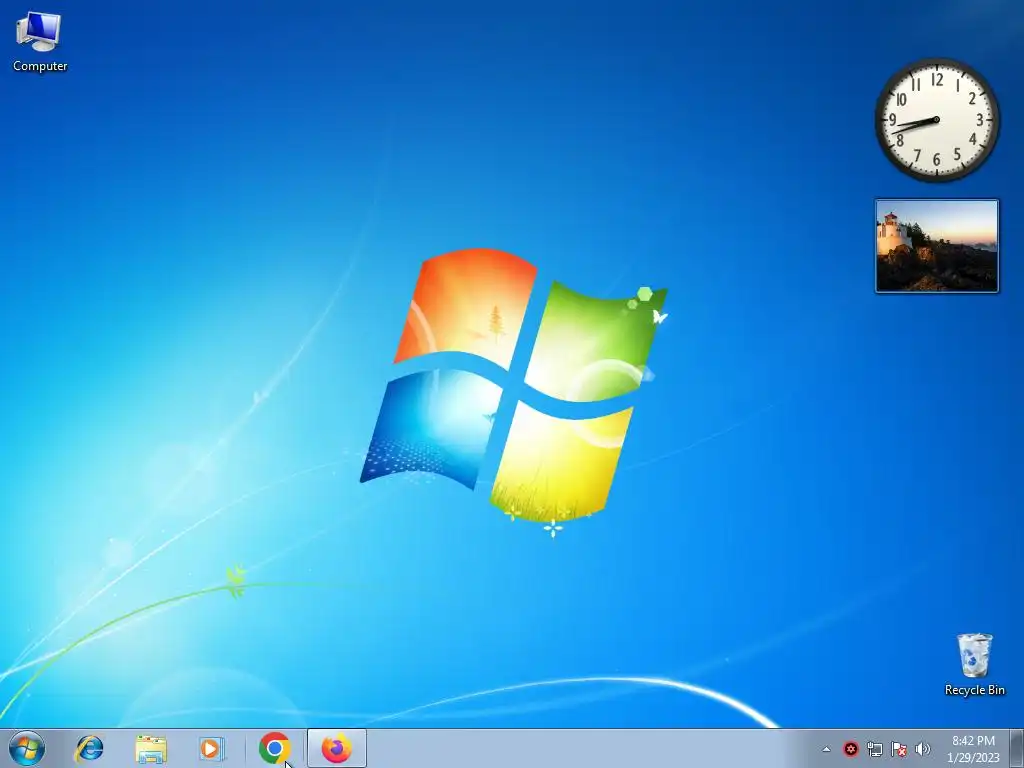The height and width of the screenshot is (768, 1024).
Task: Open the Computer desktop icon
Action: tap(39, 42)
